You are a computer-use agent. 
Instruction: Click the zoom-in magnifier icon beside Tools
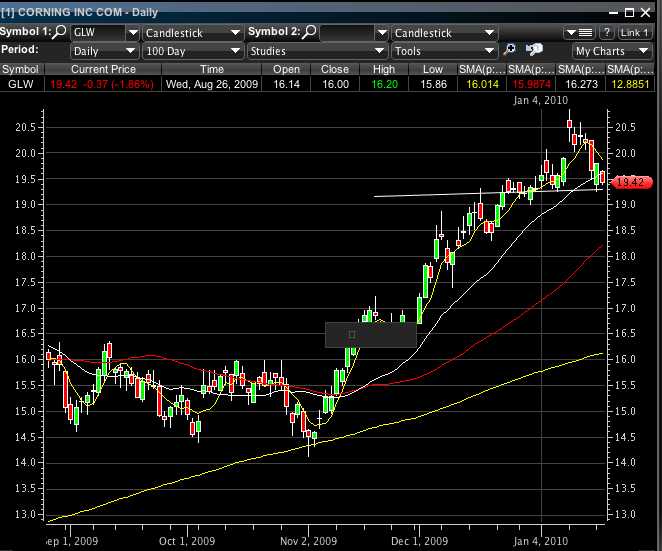pos(510,50)
